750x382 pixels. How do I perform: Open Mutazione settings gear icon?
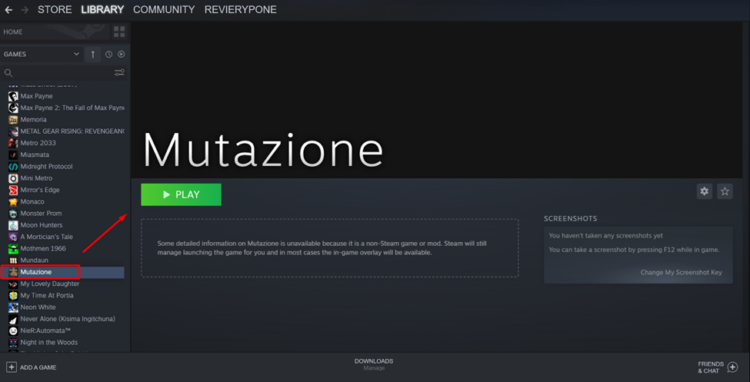click(704, 191)
